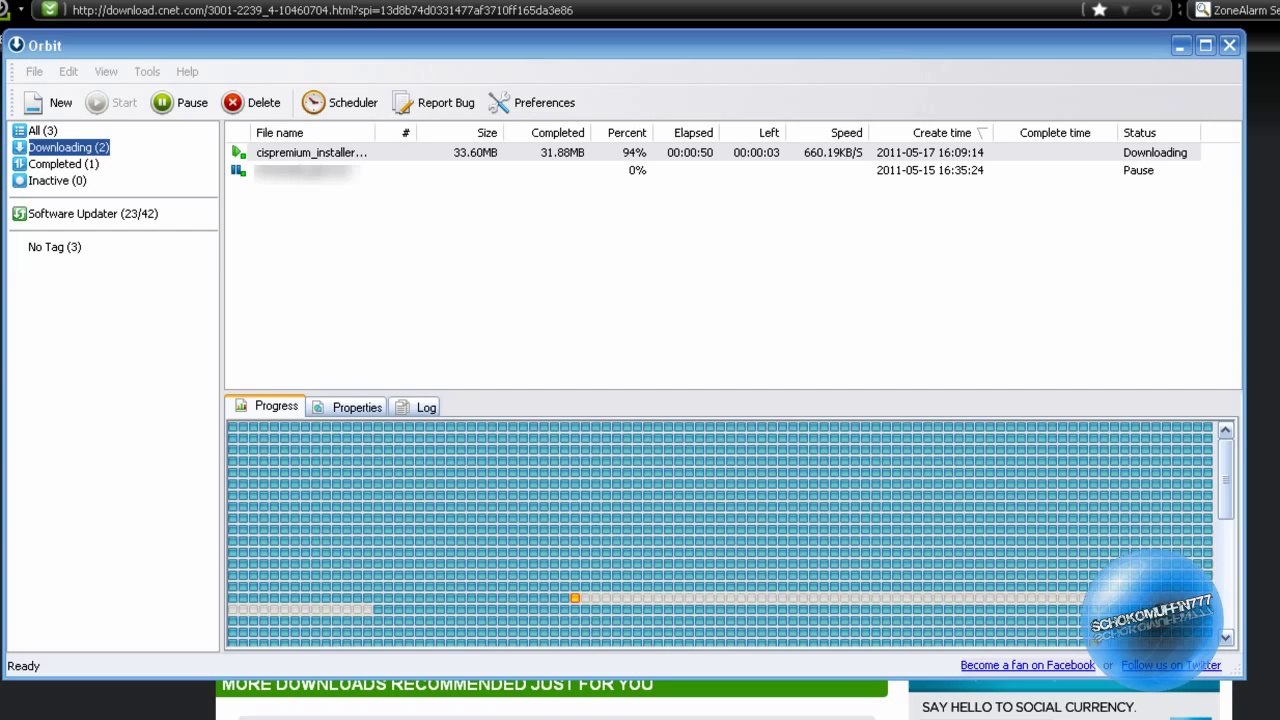Open Become a fan on Facebook link

(1027, 666)
